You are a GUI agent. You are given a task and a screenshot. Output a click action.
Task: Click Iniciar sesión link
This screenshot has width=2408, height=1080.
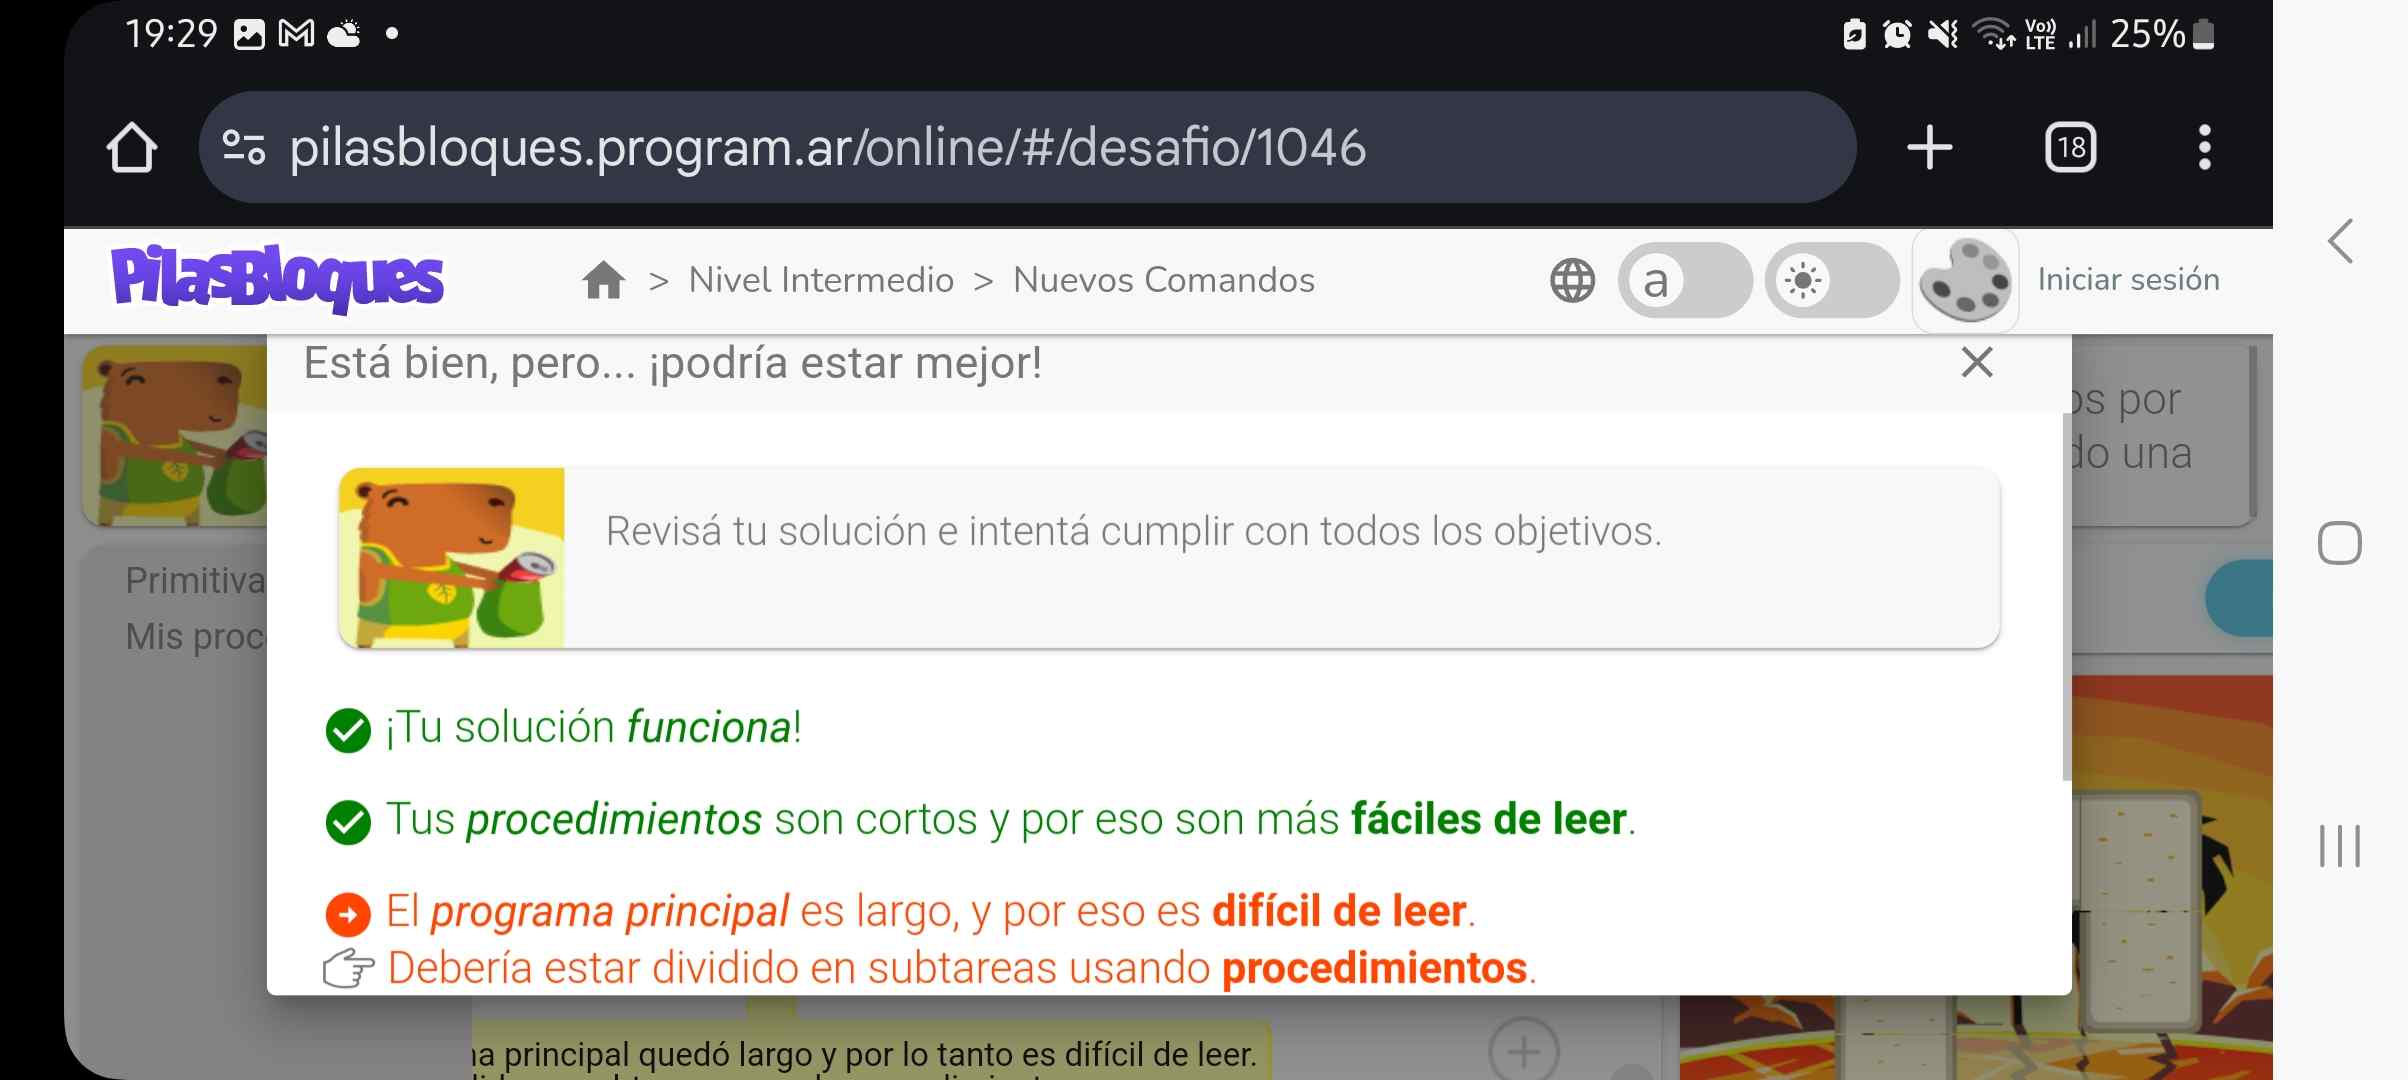(2128, 280)
